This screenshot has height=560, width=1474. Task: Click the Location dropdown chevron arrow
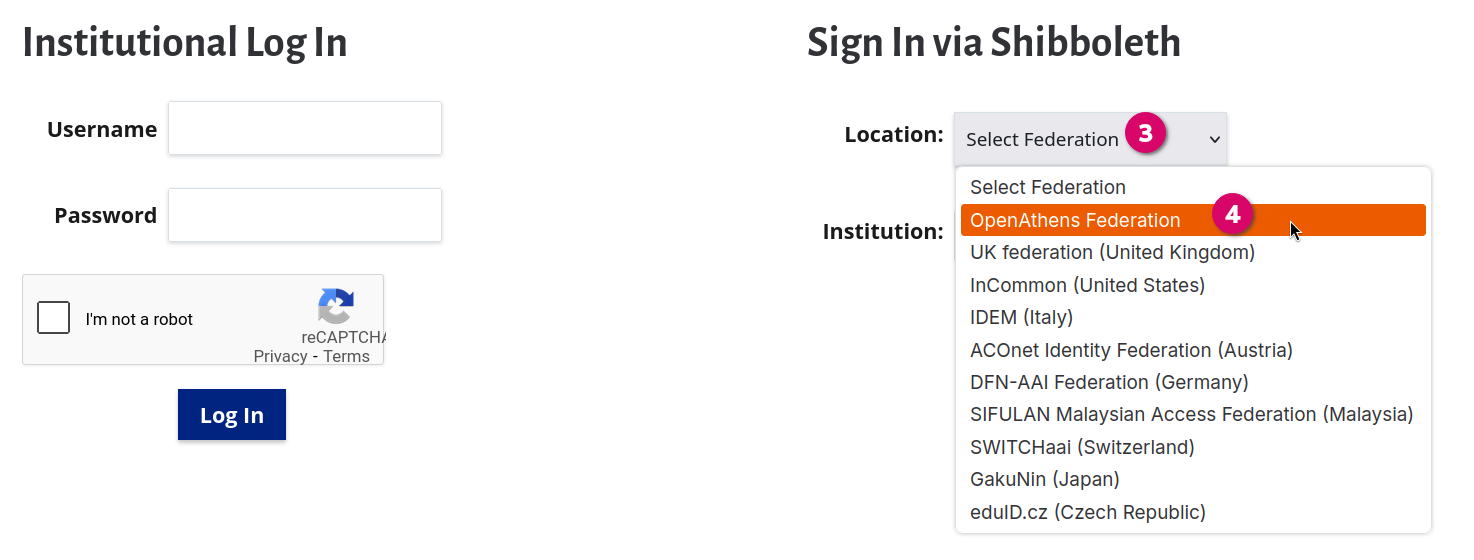(x=1215, y=140)
